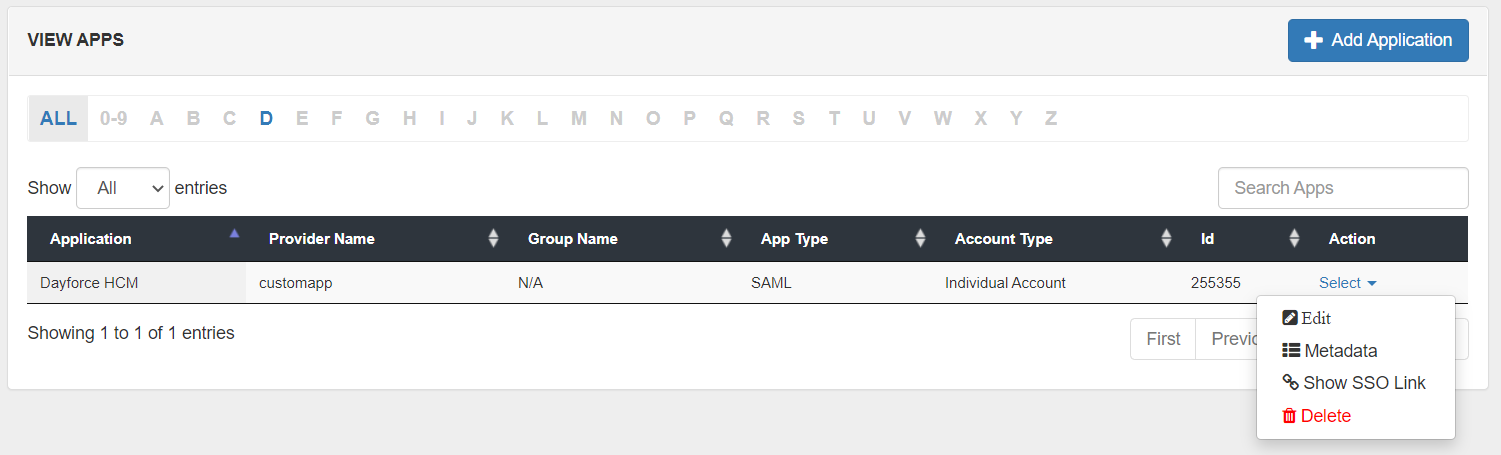Image resolution: width=1501 pixels, height=455 pixels.
Task: Toggle the Select action dropdown
Action: (x=1347, y=283)
